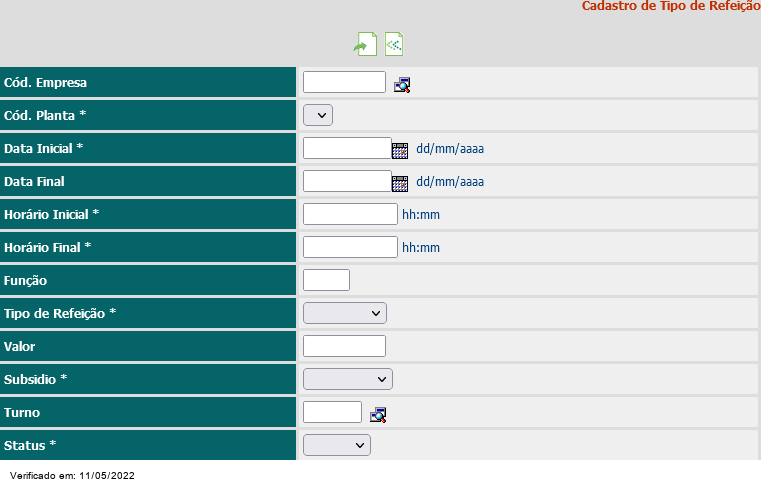Open the lookup search beside Turno
This screenshot has width=761, height=490.
[378, 415]
